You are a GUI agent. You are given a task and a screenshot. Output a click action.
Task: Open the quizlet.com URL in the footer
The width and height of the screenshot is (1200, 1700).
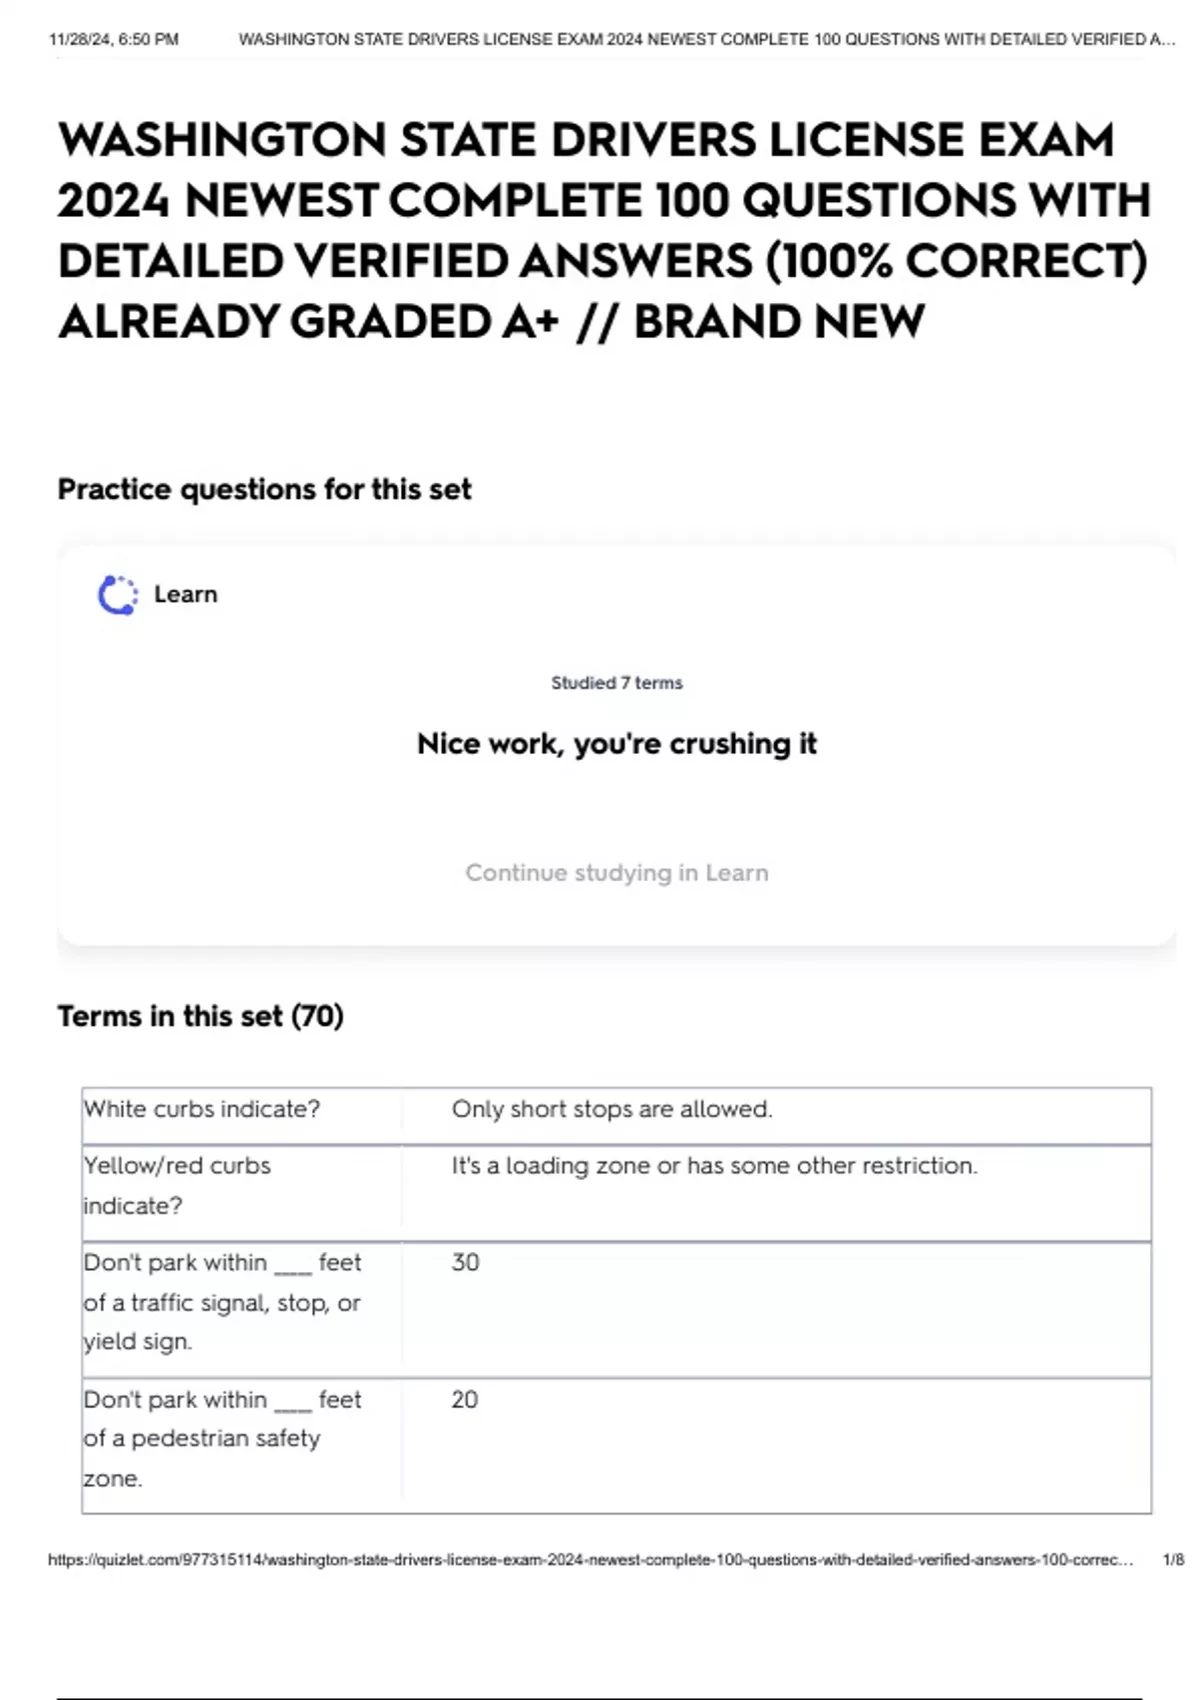pyautogui.click(x=590, y=1559)
